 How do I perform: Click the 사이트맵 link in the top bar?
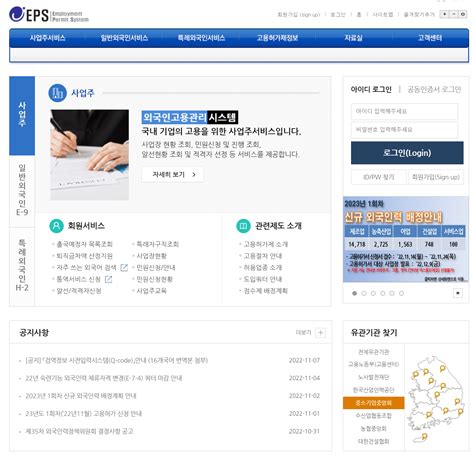coord(383,15)
